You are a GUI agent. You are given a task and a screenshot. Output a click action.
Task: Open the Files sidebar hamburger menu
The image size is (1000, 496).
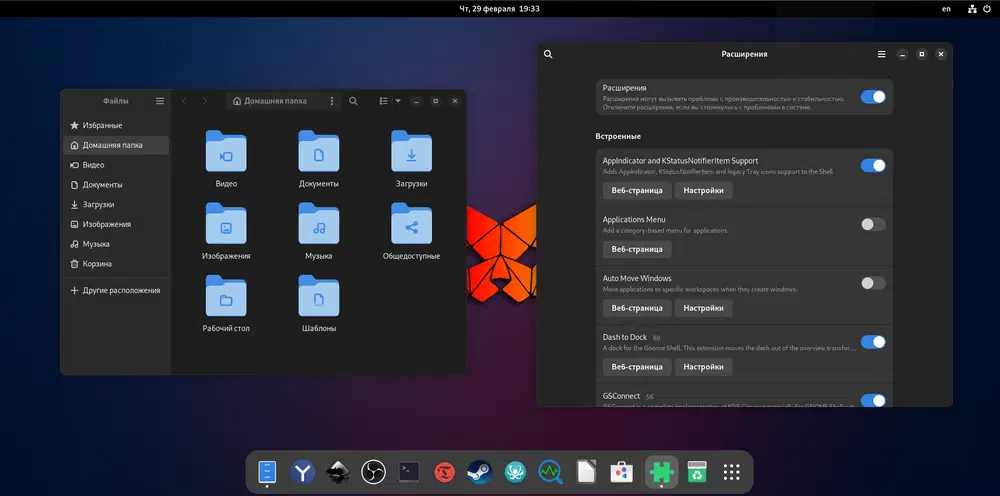160,101
